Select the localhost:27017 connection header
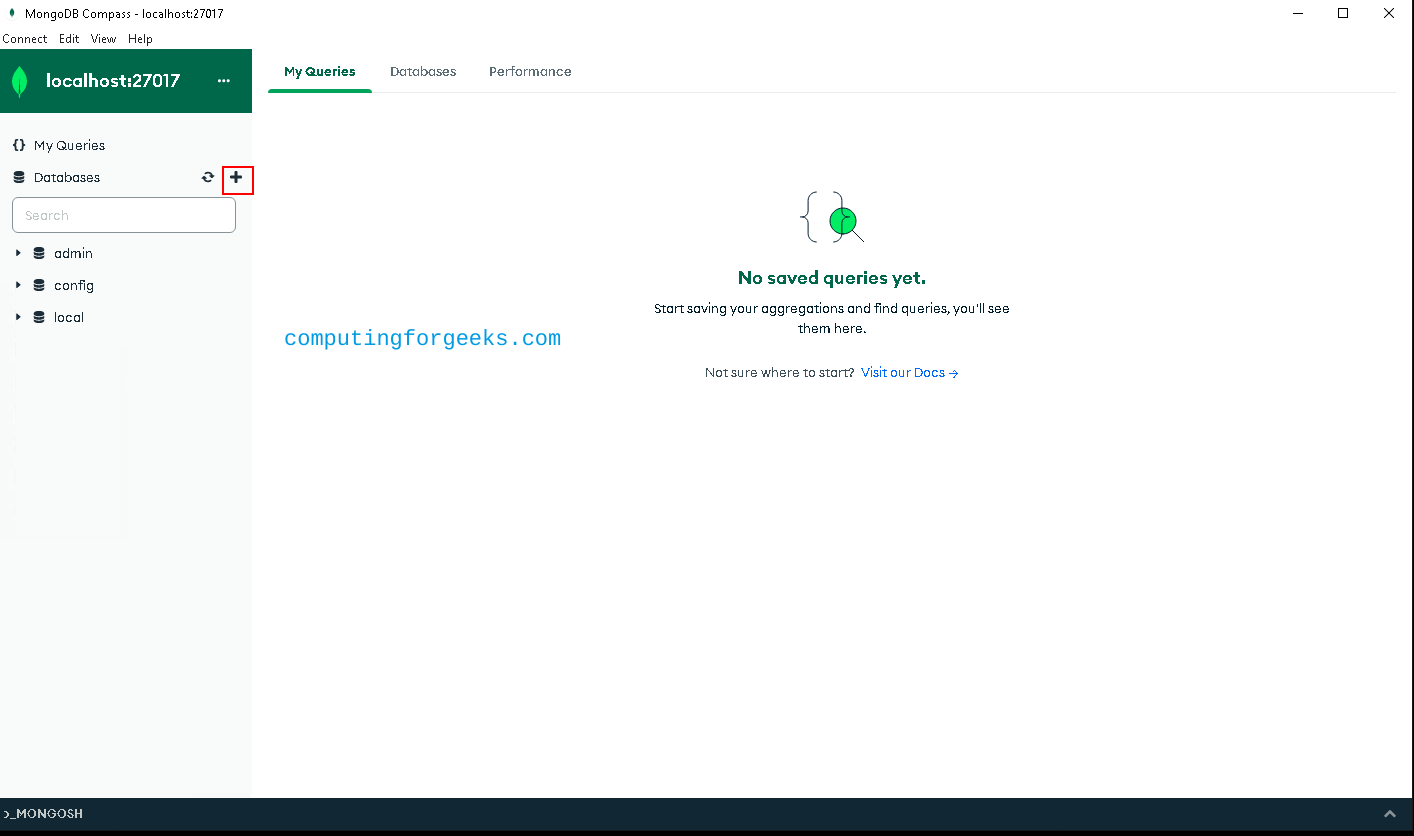The width and height of the screenshot is (1414, 836). [x=113, y=81]
